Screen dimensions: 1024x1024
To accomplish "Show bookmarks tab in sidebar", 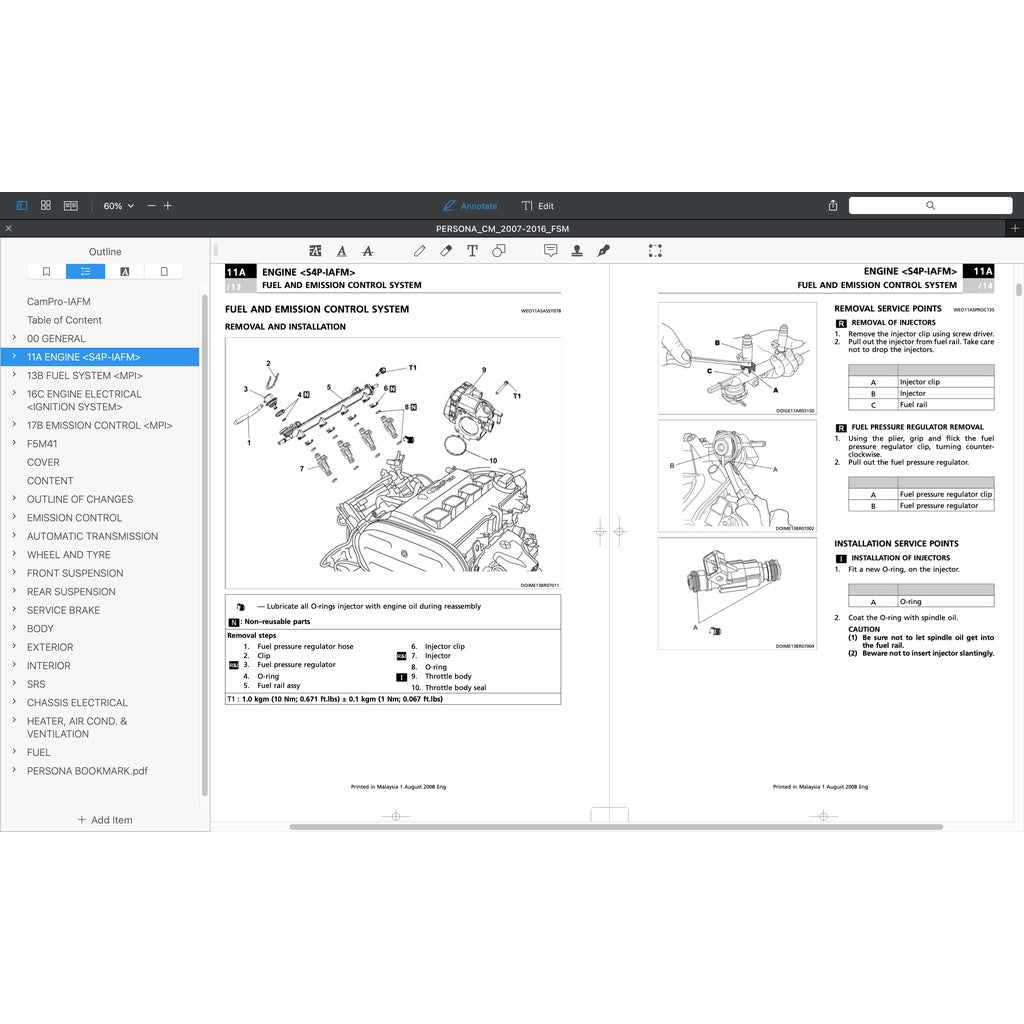I will (x=46, y=271).
